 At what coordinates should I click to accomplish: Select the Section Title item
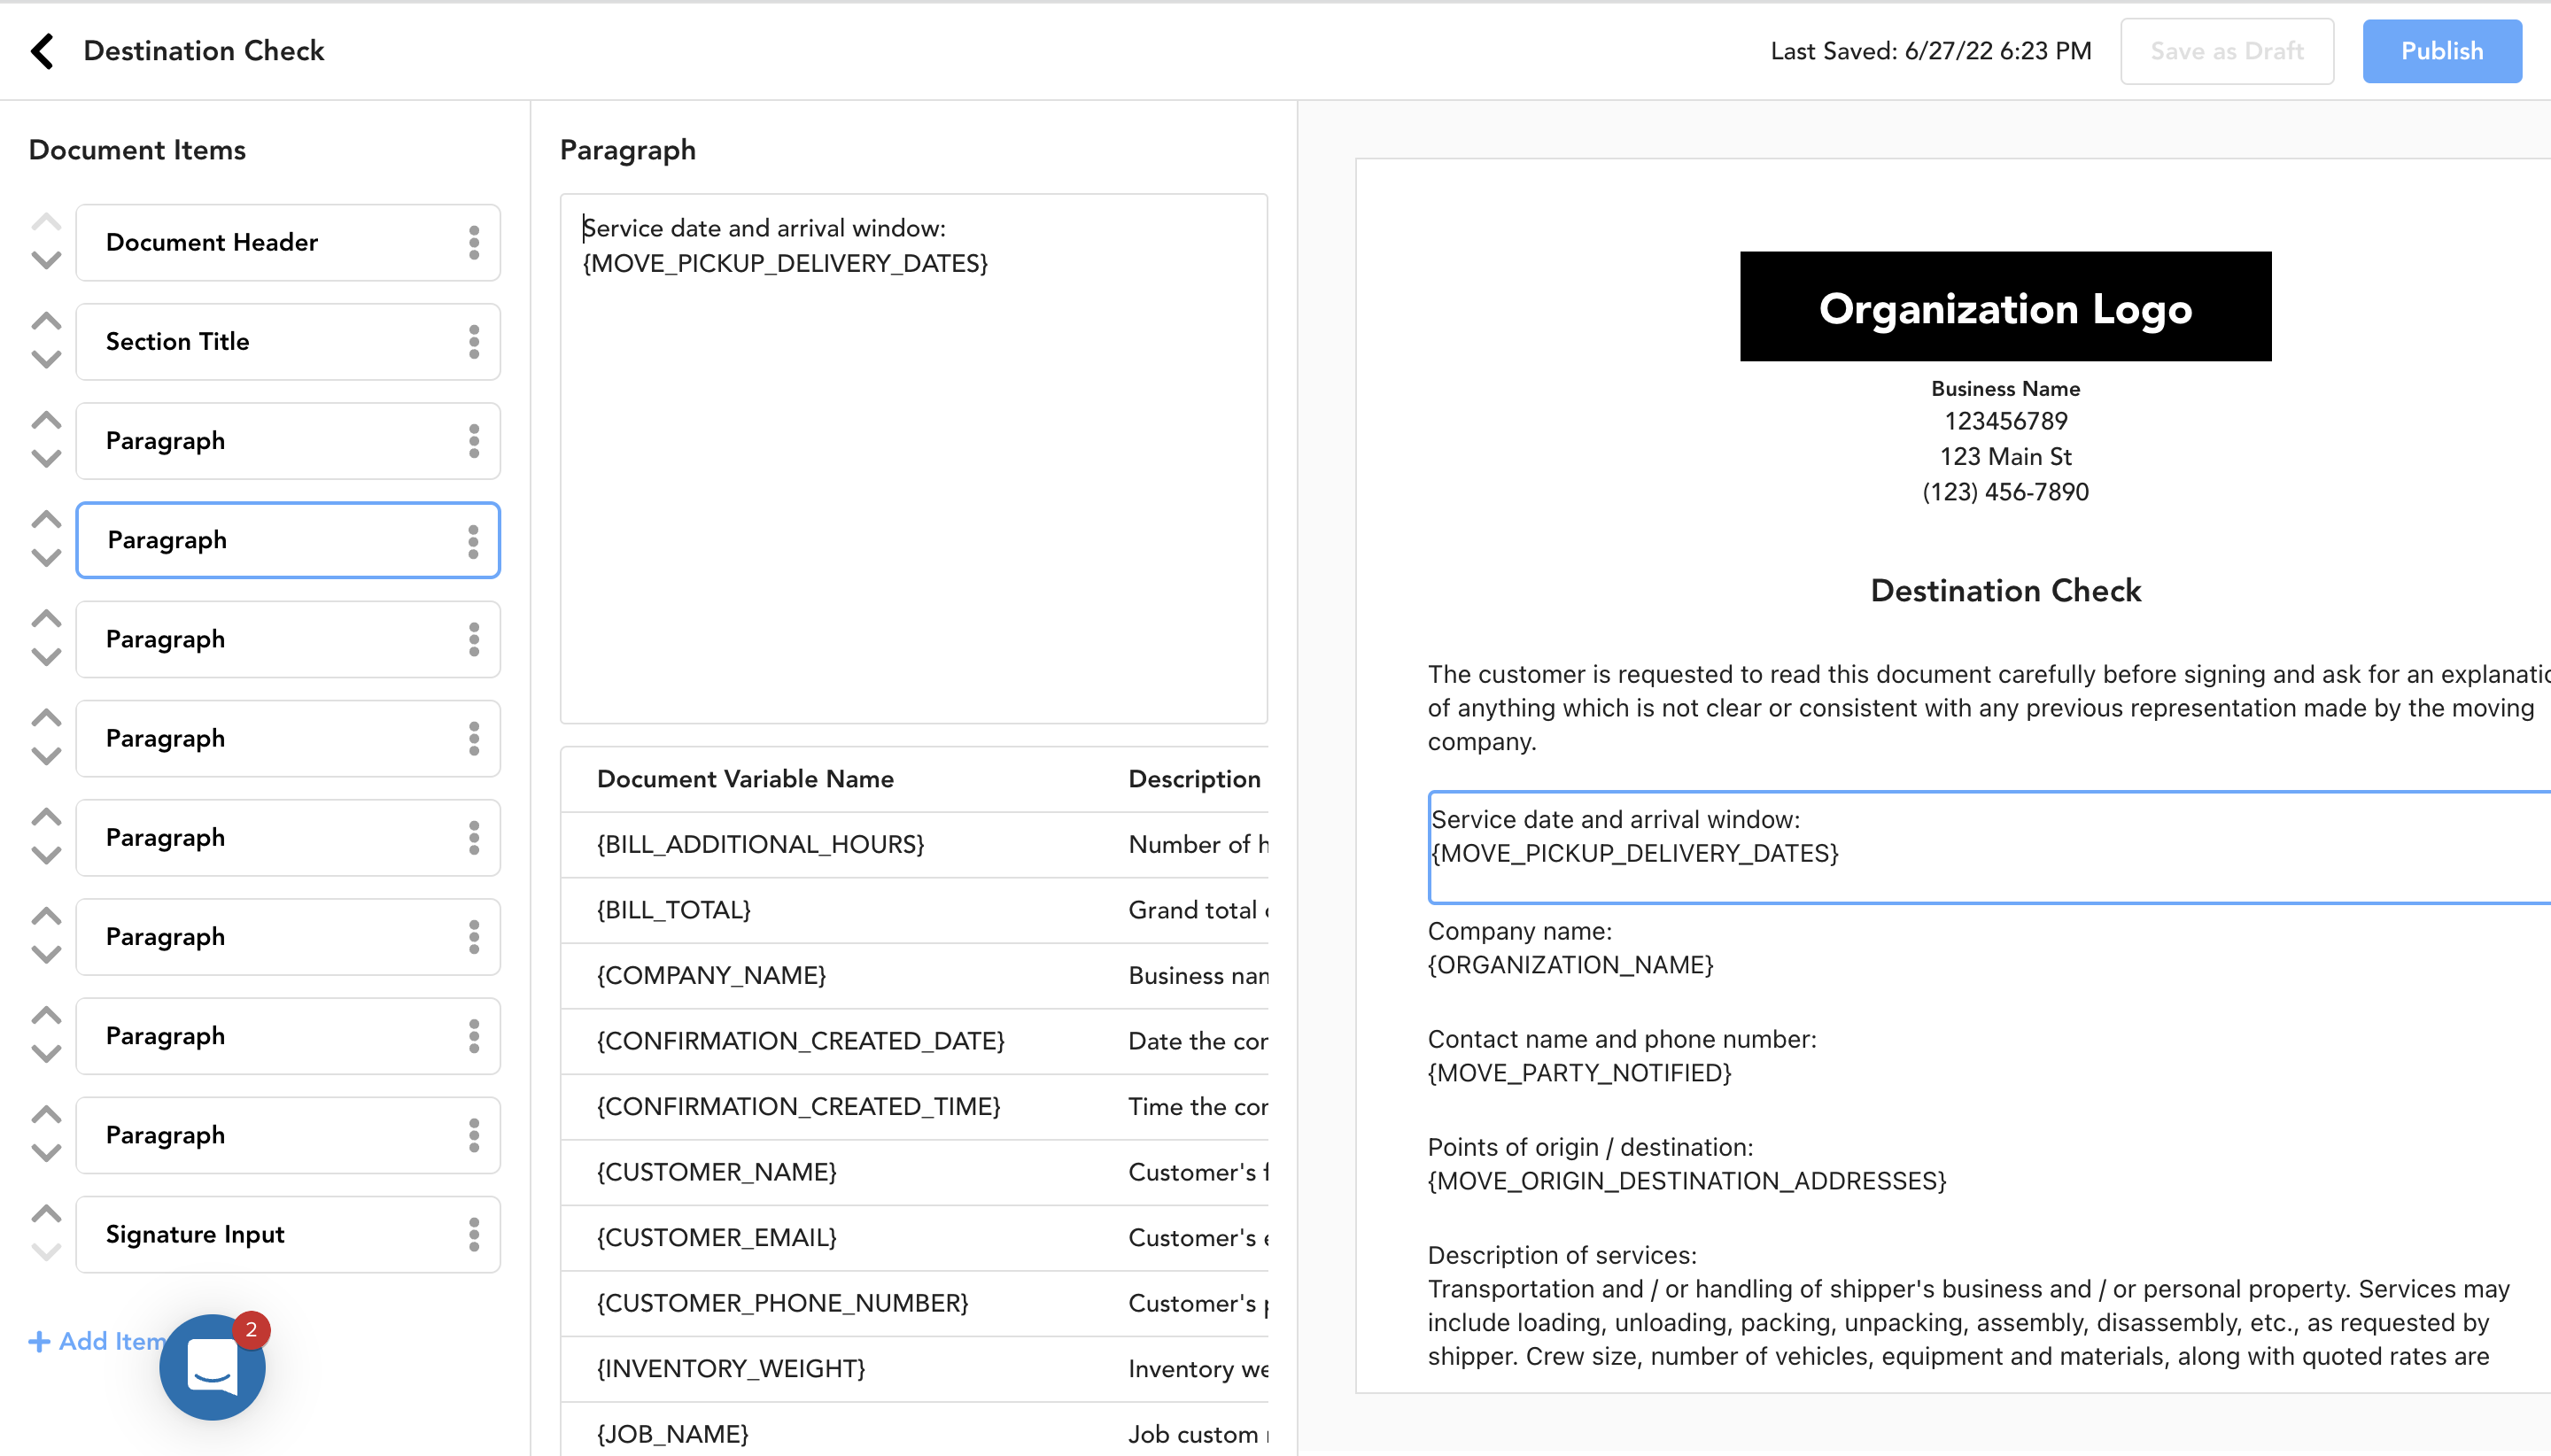(x=288, y=342)
